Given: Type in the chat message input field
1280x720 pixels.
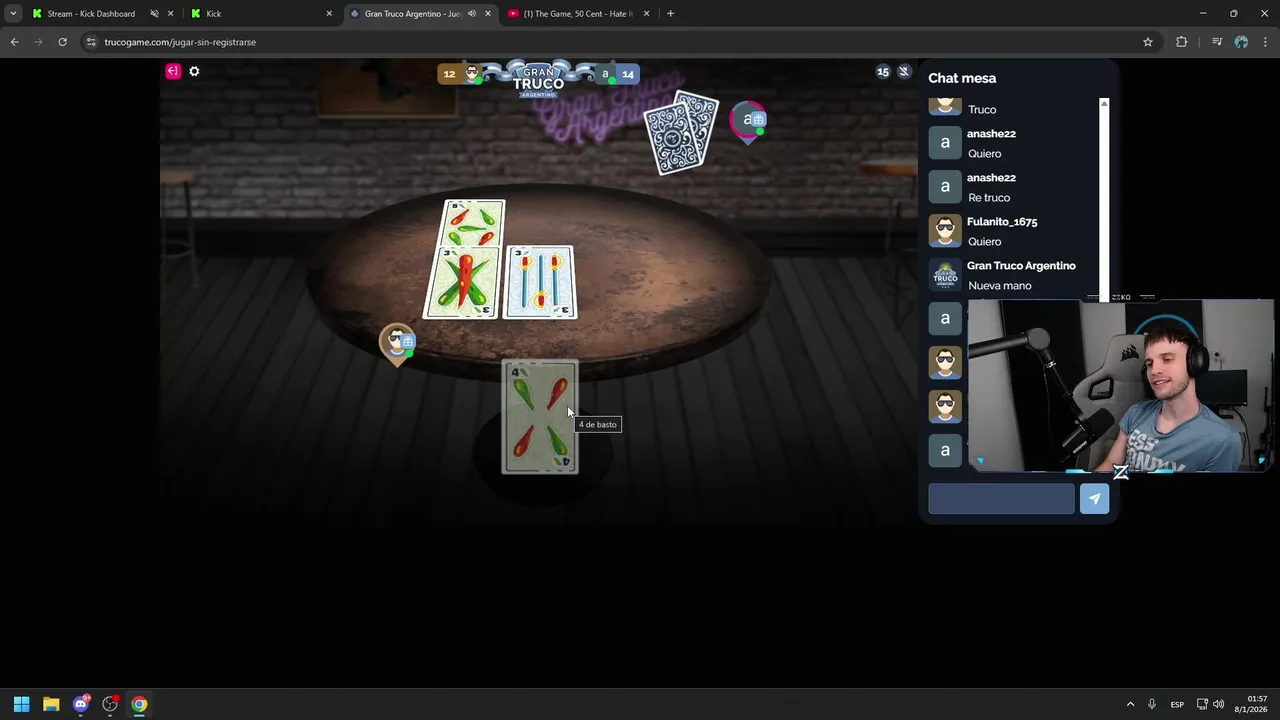Looking at the screenshot, I should [x=1001, y=499].
